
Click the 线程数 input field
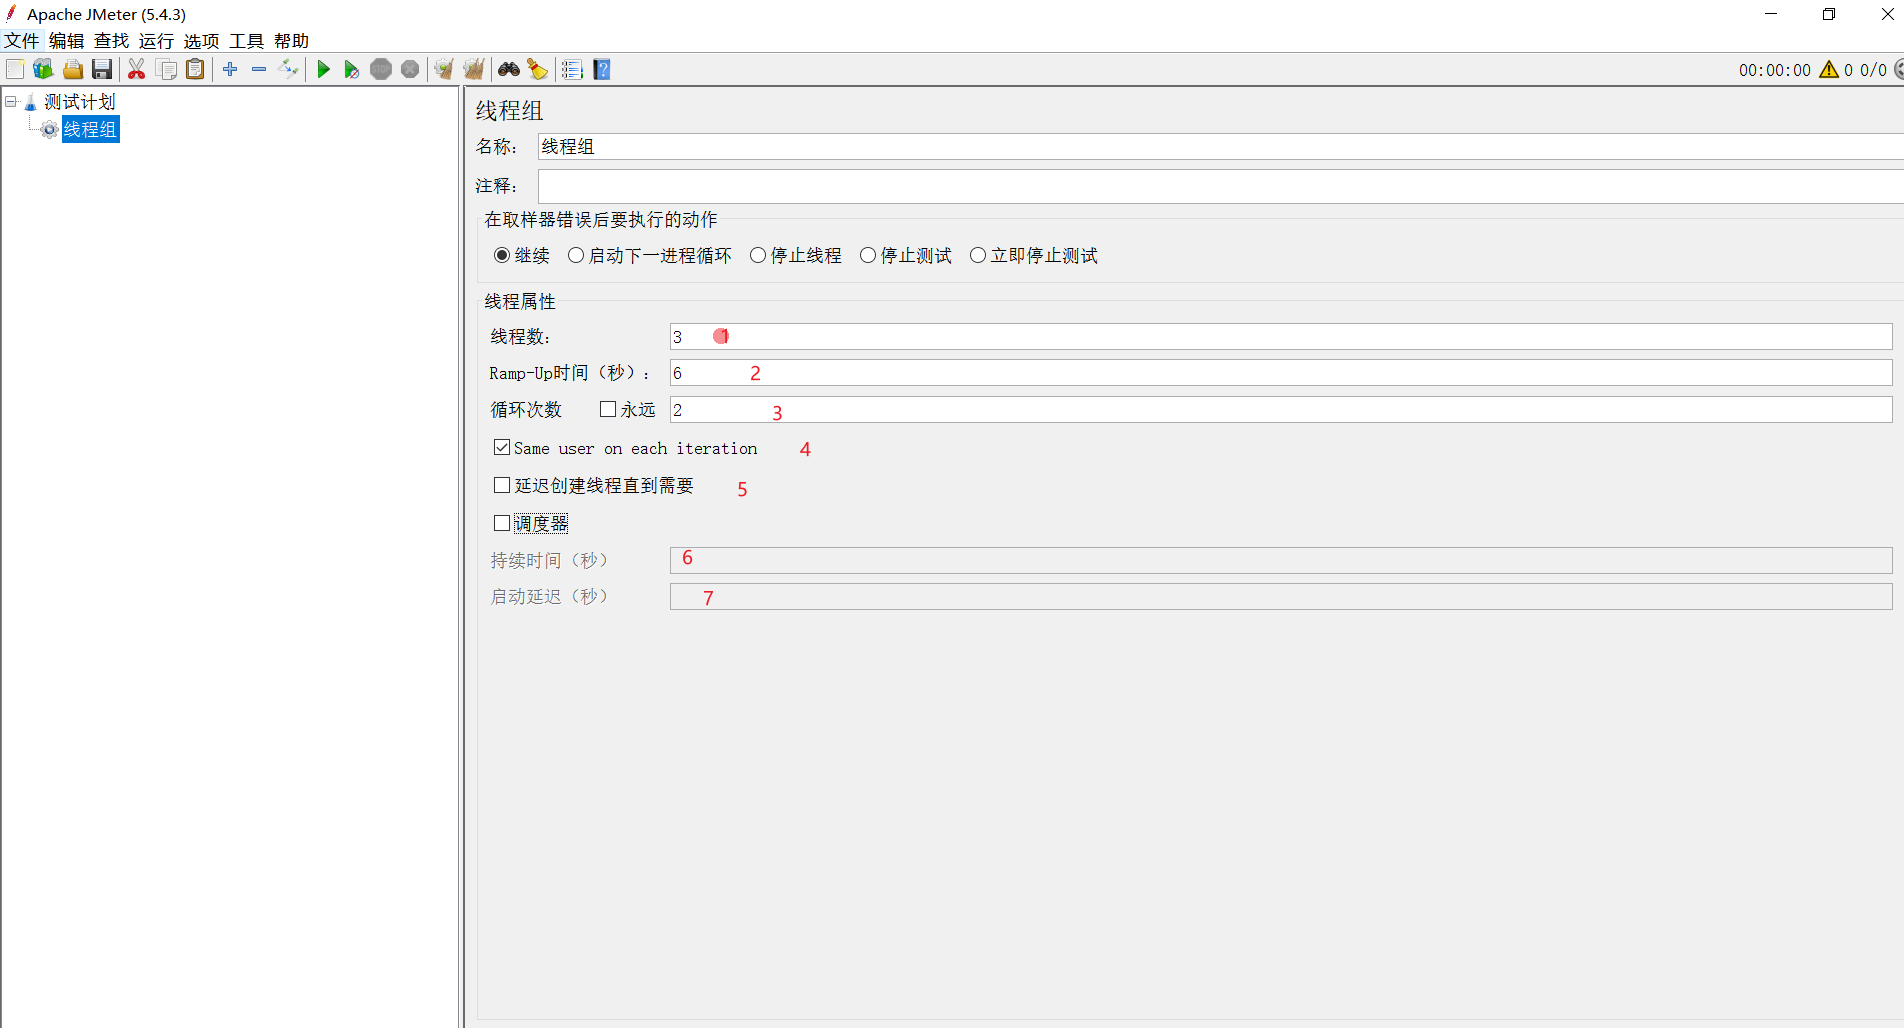(1281, 336)
